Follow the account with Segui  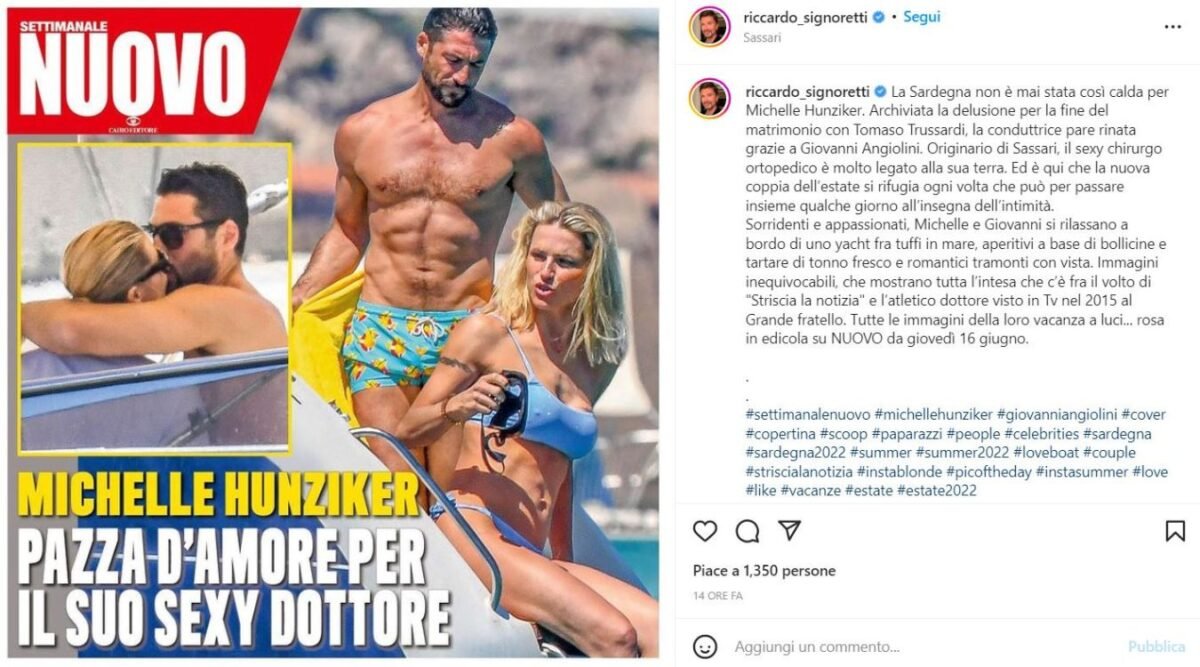point(922,17)
